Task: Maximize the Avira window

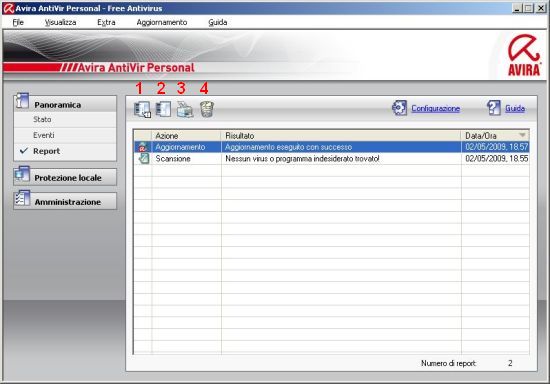Action: [529, 8]
